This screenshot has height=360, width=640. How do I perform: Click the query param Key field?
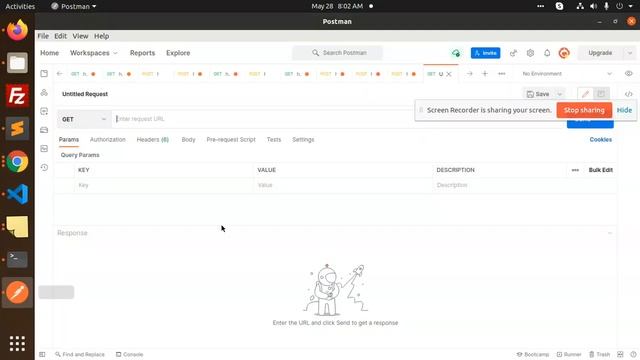click(163, 185)
